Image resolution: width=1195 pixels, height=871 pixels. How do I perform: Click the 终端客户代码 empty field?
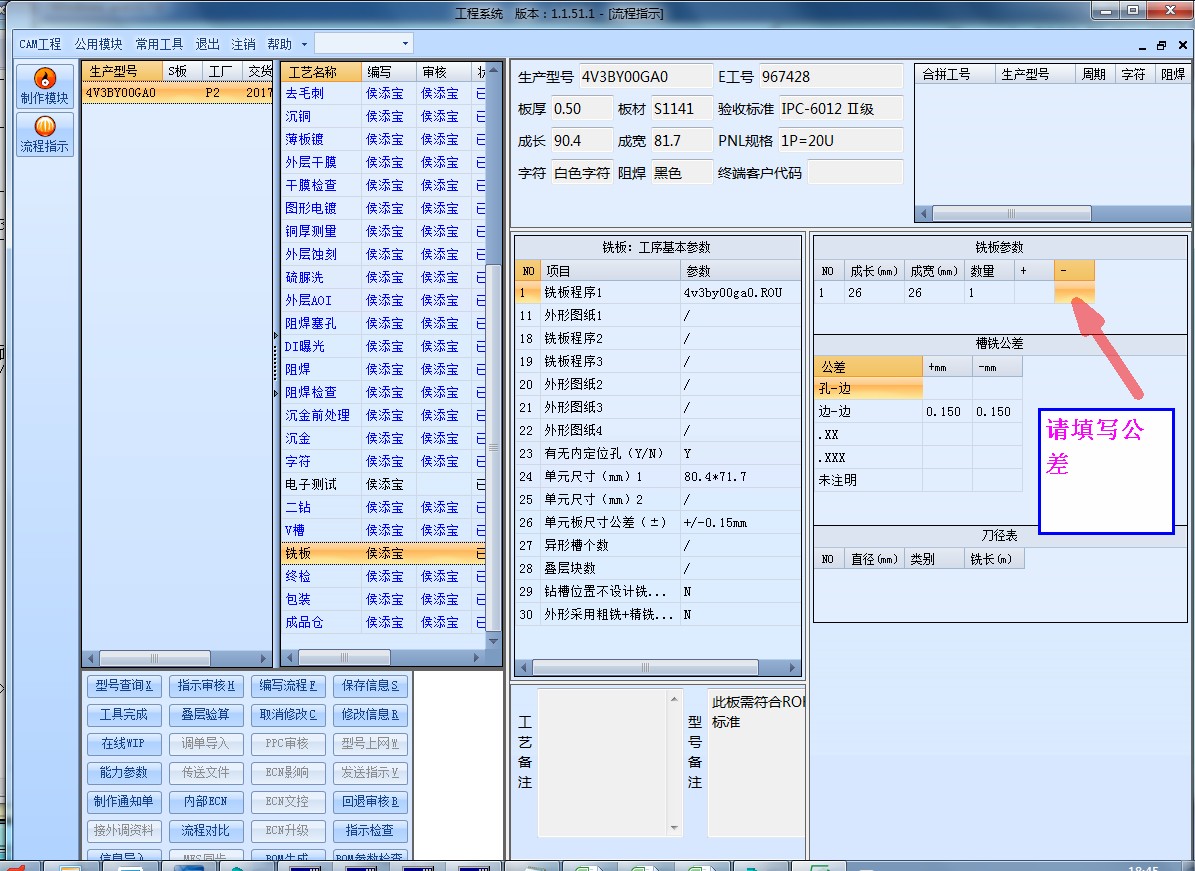tap(855, 173)
